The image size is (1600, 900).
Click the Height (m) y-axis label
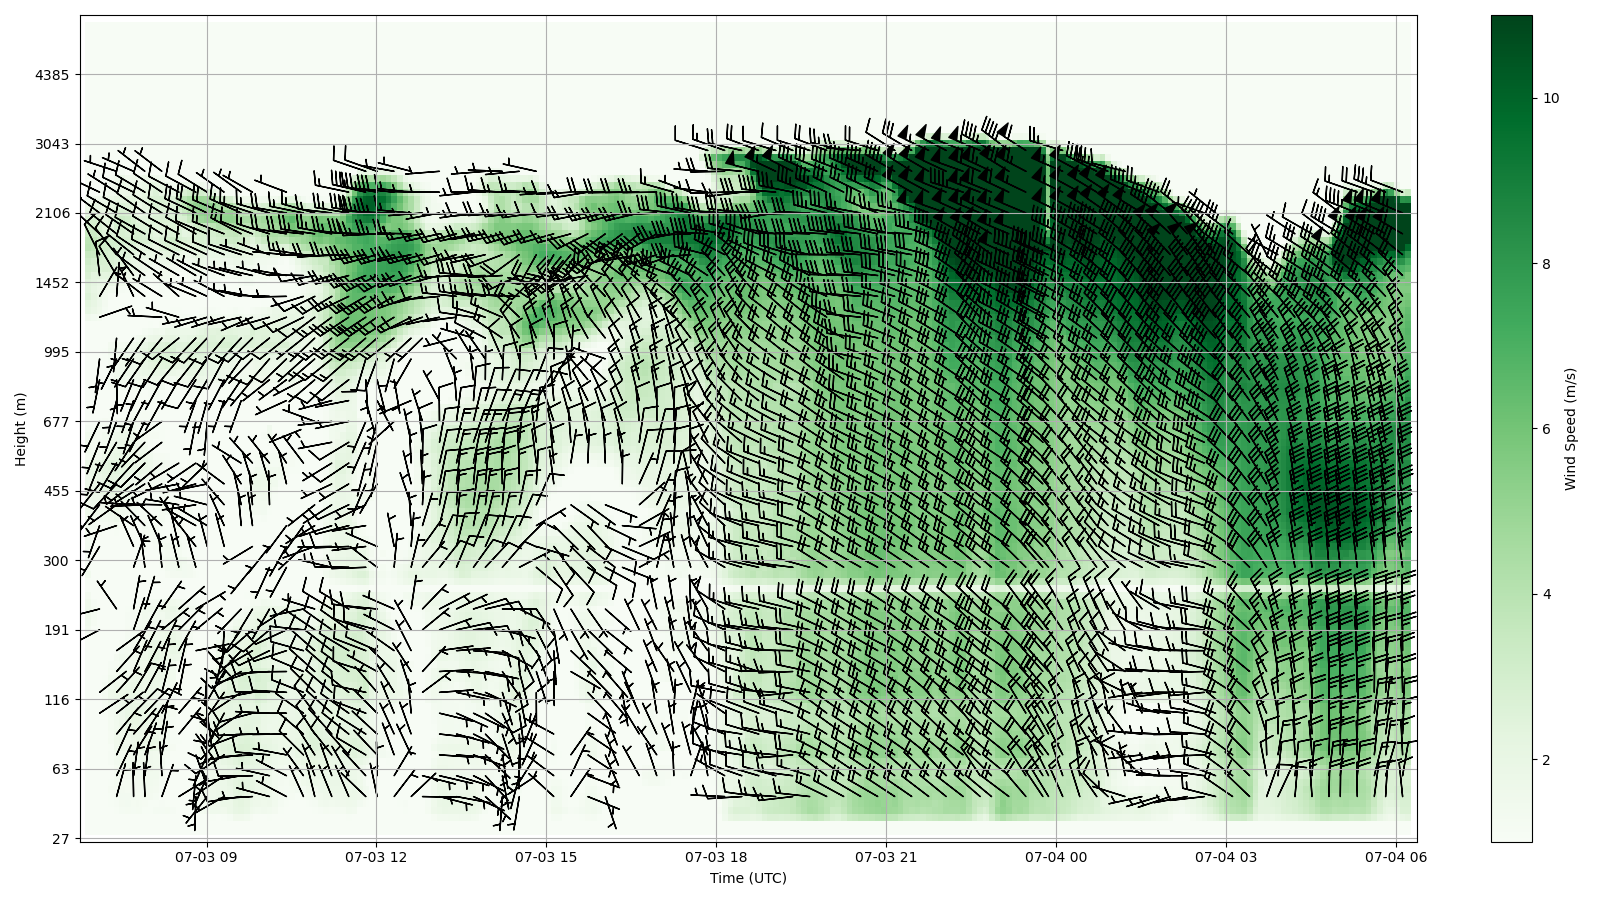21,429
